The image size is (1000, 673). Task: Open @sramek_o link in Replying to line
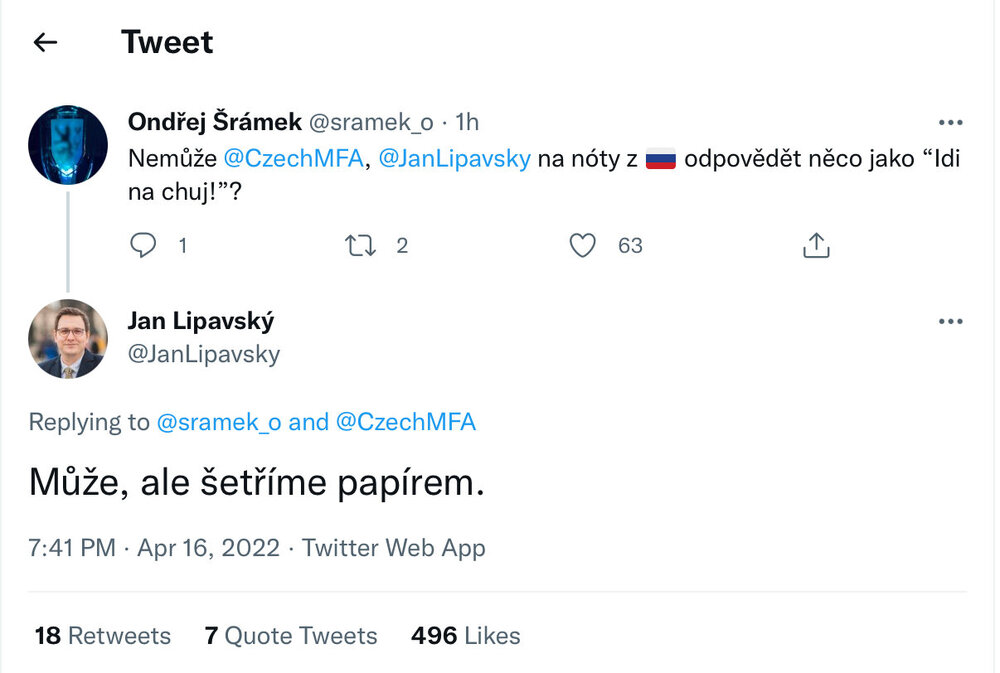(x=219, y=422)
